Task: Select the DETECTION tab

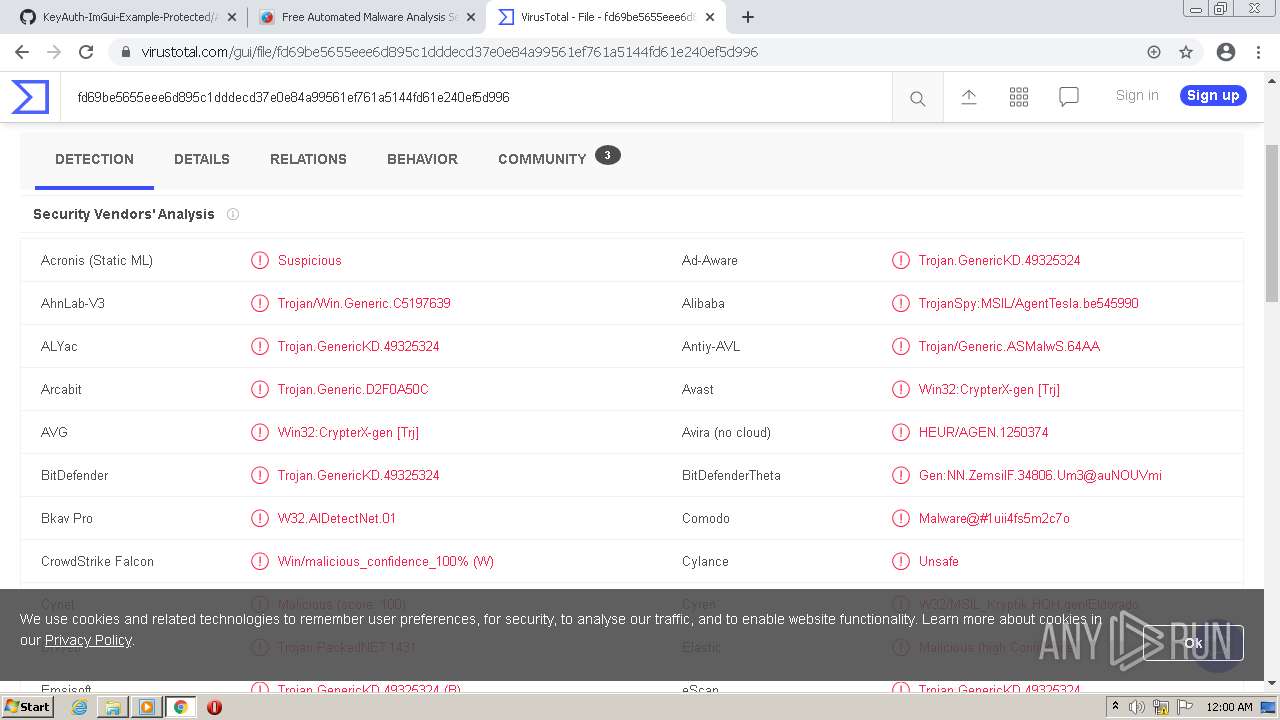Action: click(94, 159)
